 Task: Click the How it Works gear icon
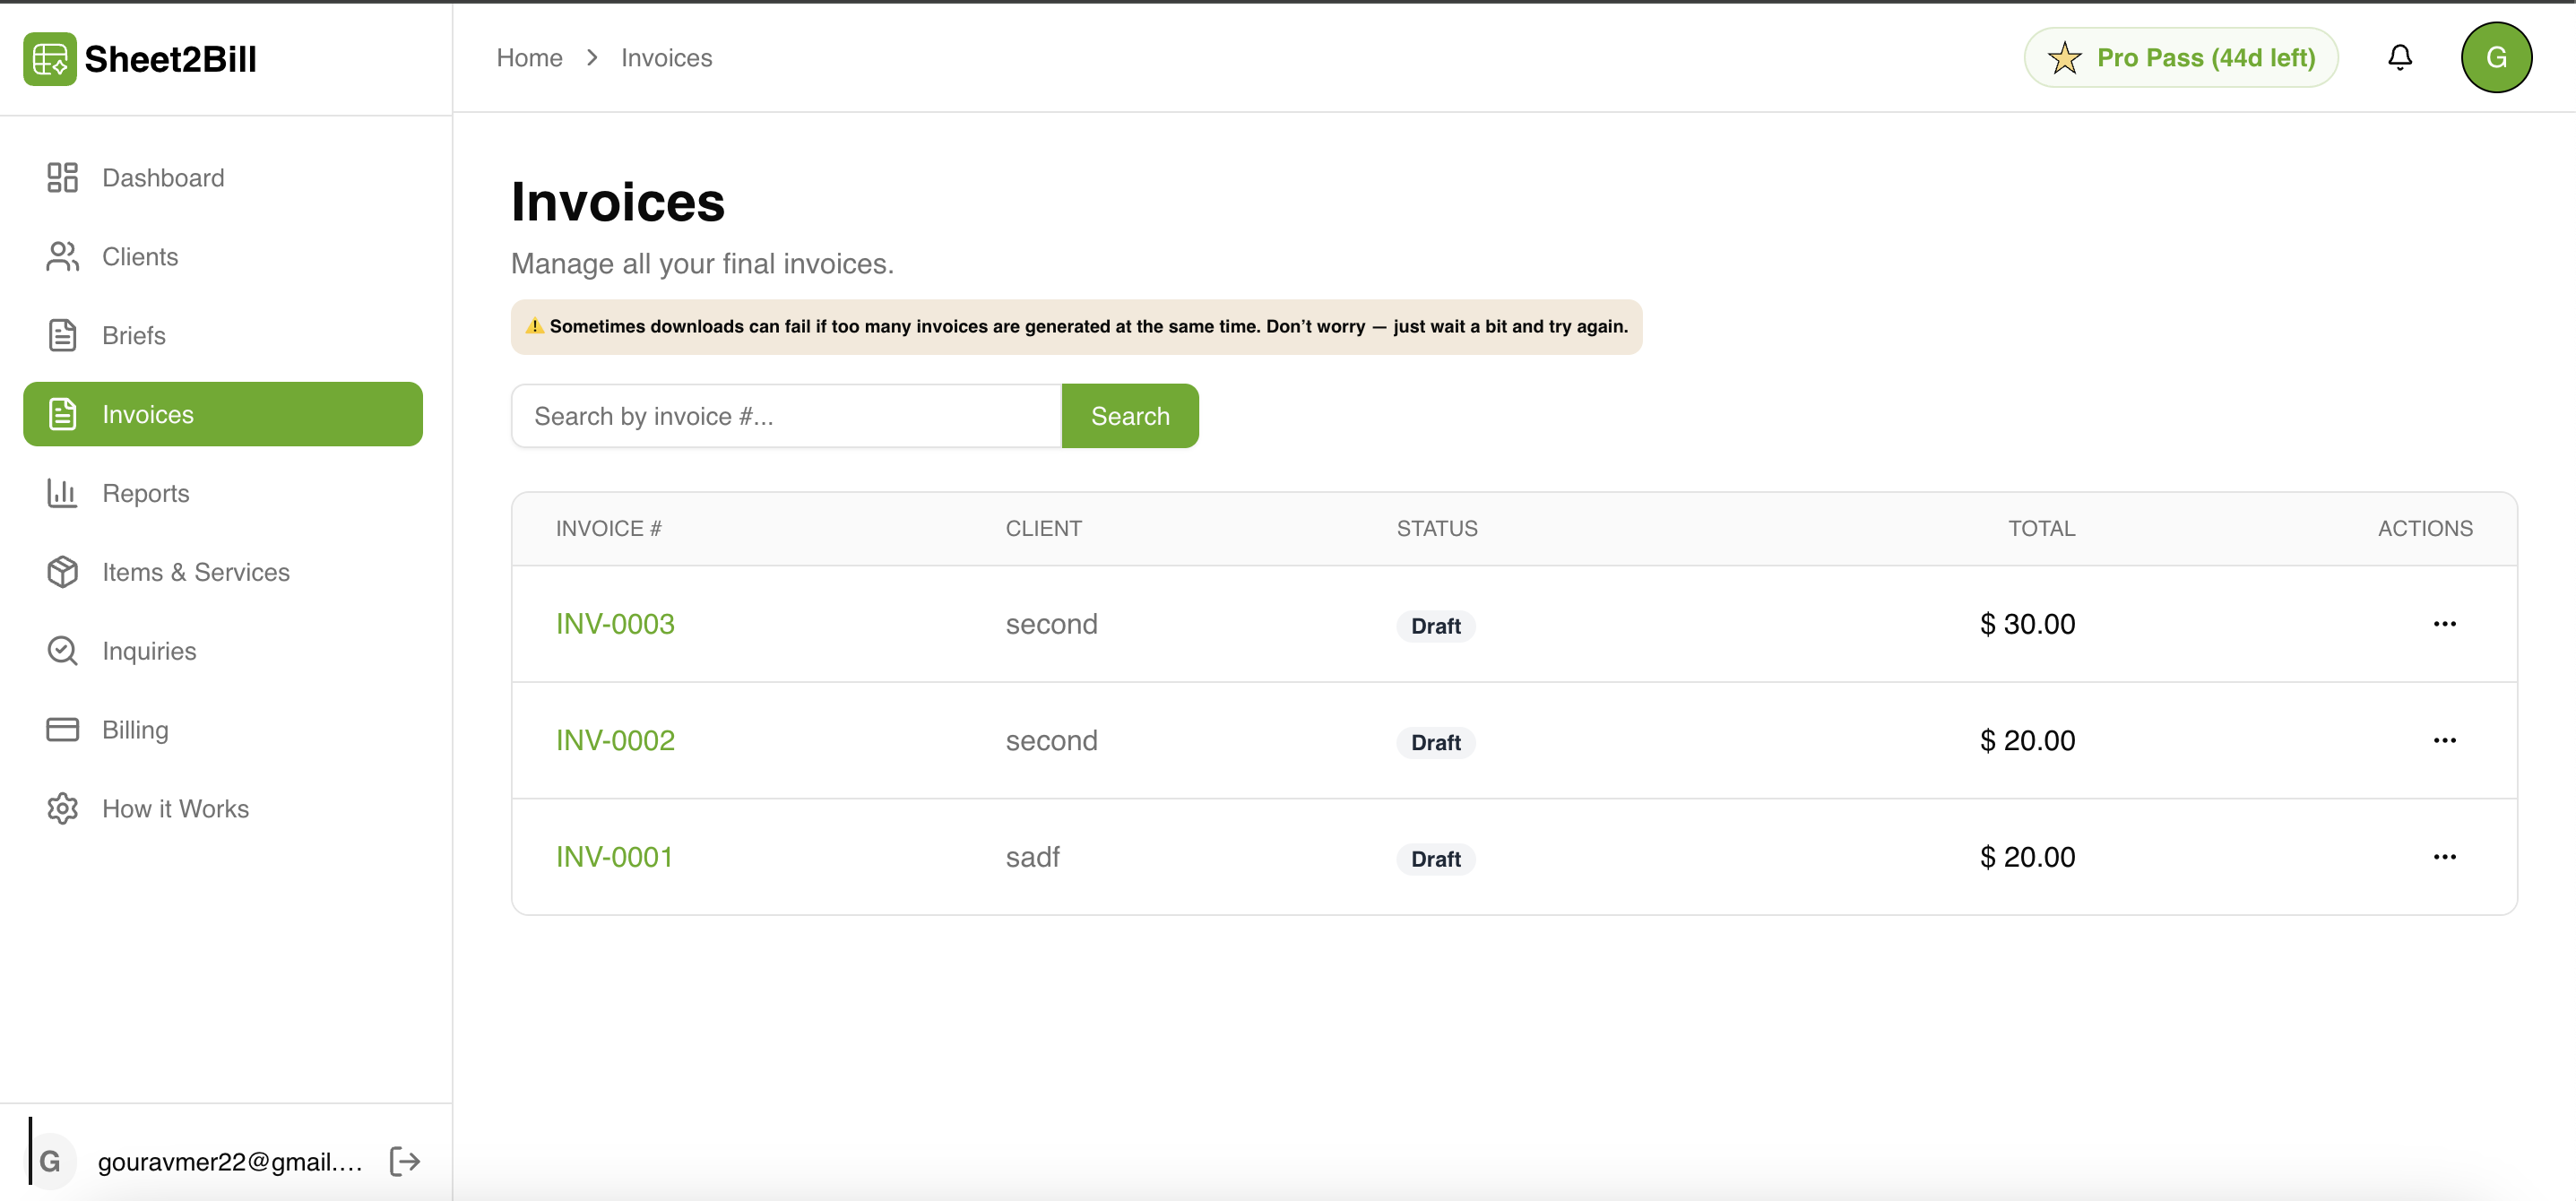coord(62,808)
